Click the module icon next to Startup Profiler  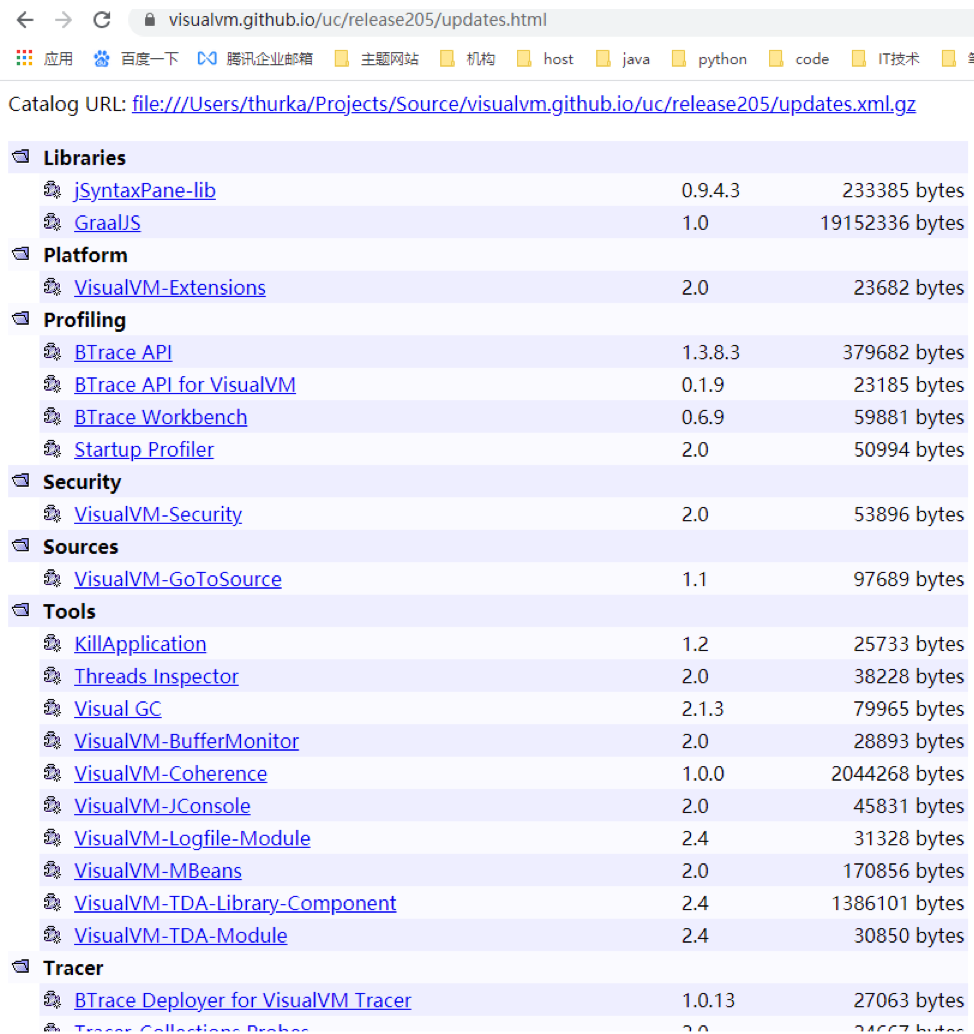pos(52,449)
